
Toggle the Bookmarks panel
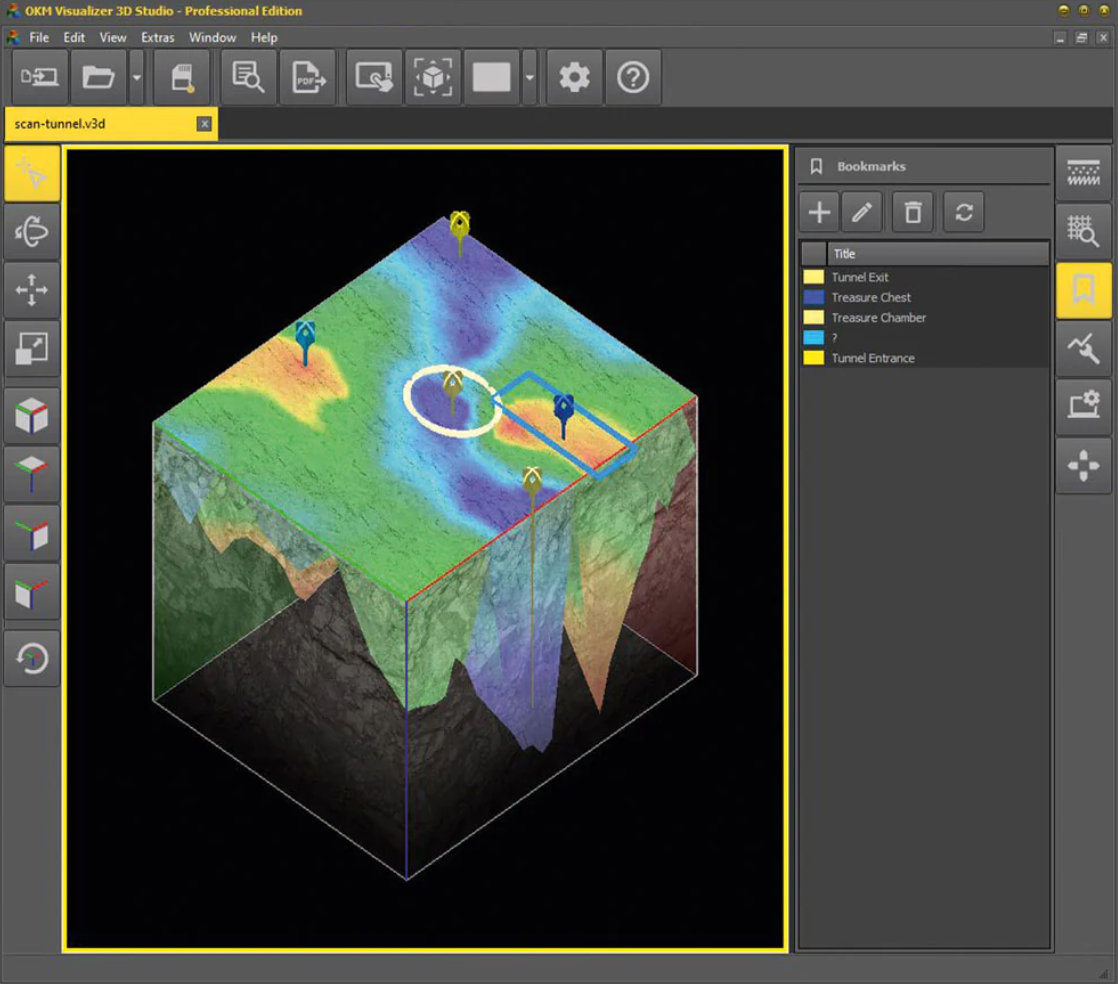point(1082,288)
